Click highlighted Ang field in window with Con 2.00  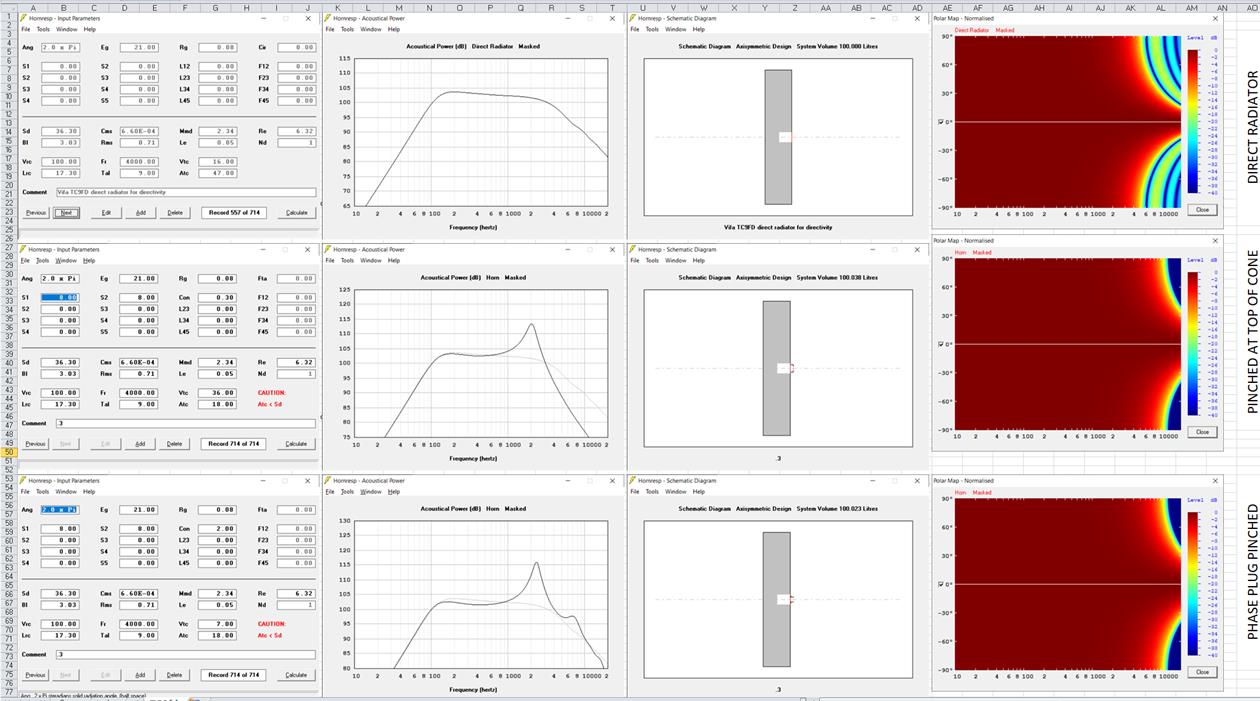(x=60, y=509)
